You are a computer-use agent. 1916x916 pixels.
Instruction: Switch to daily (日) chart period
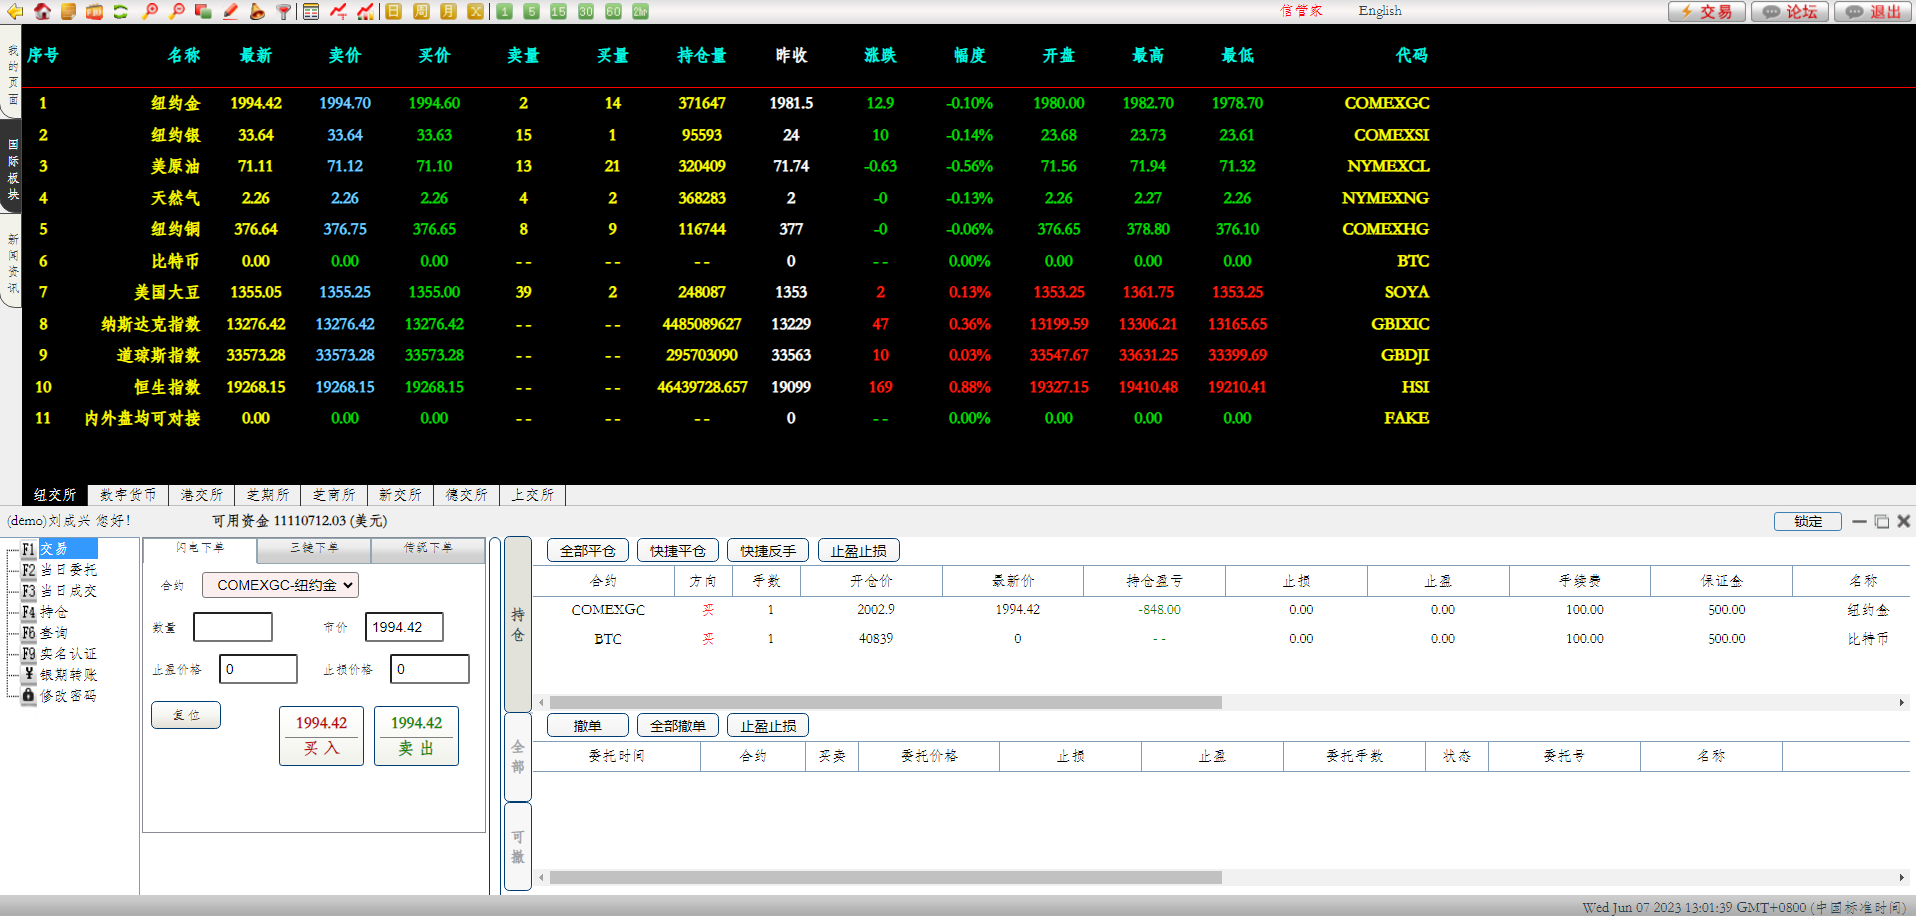[393, 11]
